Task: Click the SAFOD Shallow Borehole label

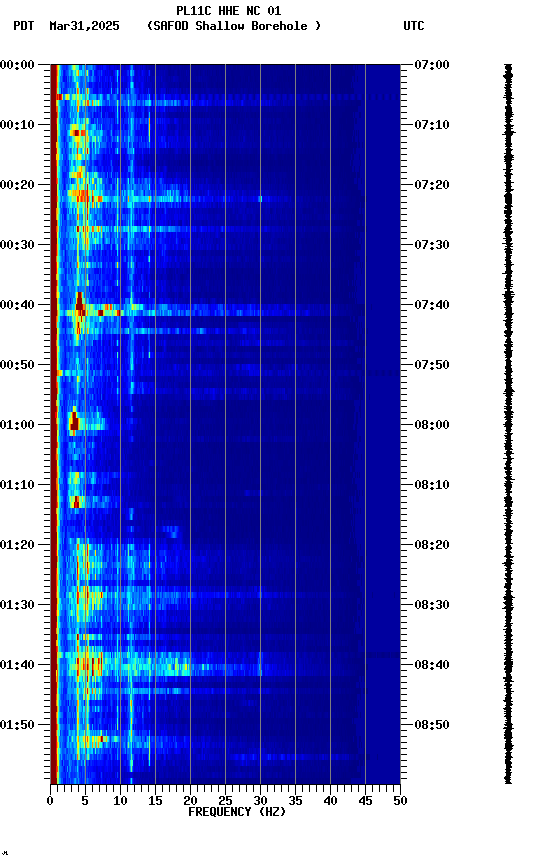Action: [234, 26]
